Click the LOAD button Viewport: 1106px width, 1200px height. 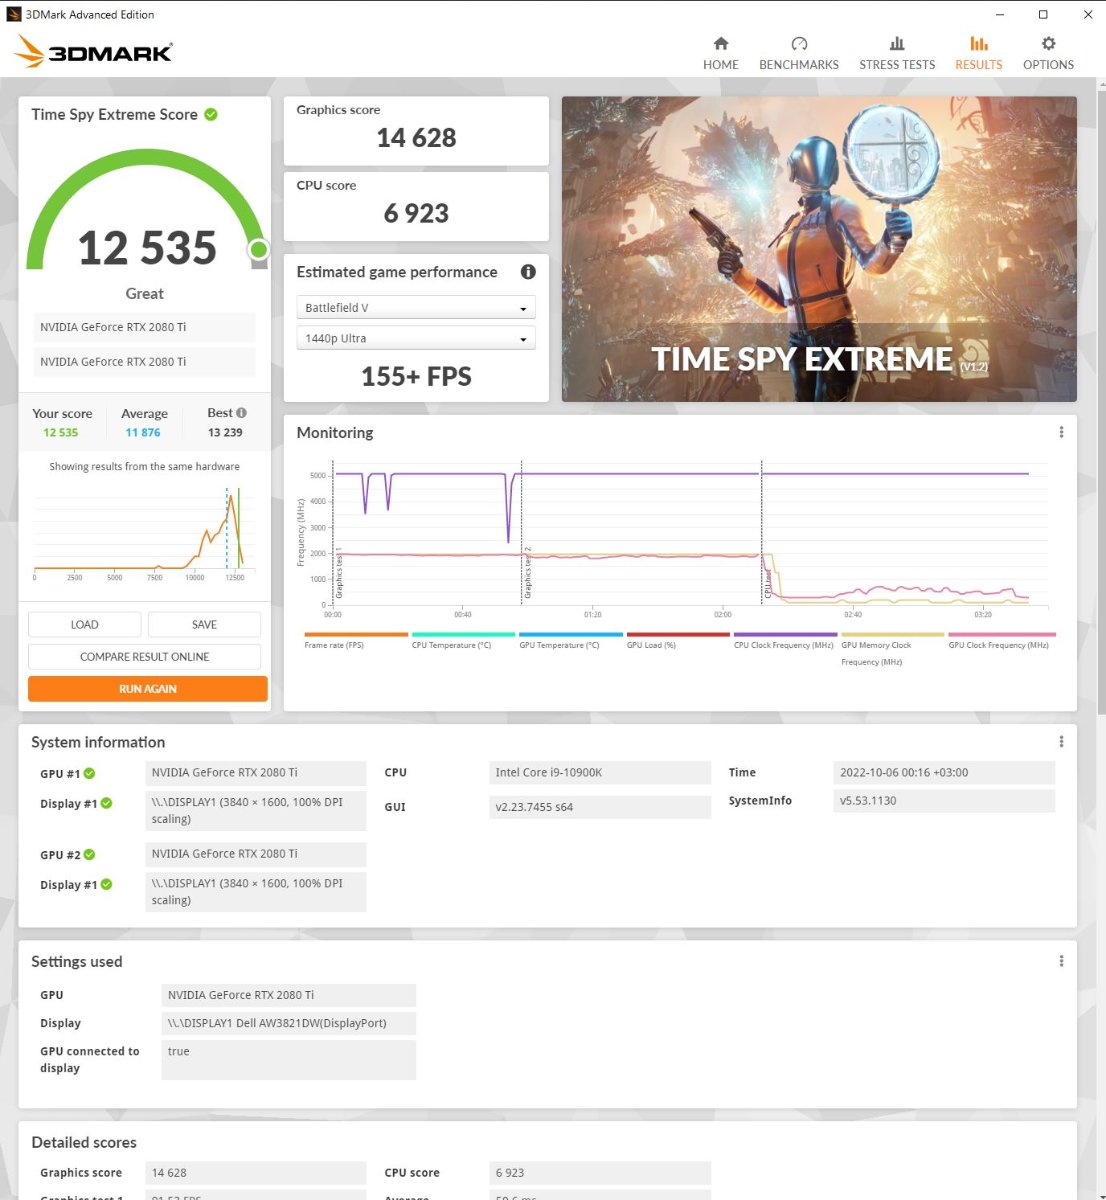pyautogui.click(x=85, y=624)
